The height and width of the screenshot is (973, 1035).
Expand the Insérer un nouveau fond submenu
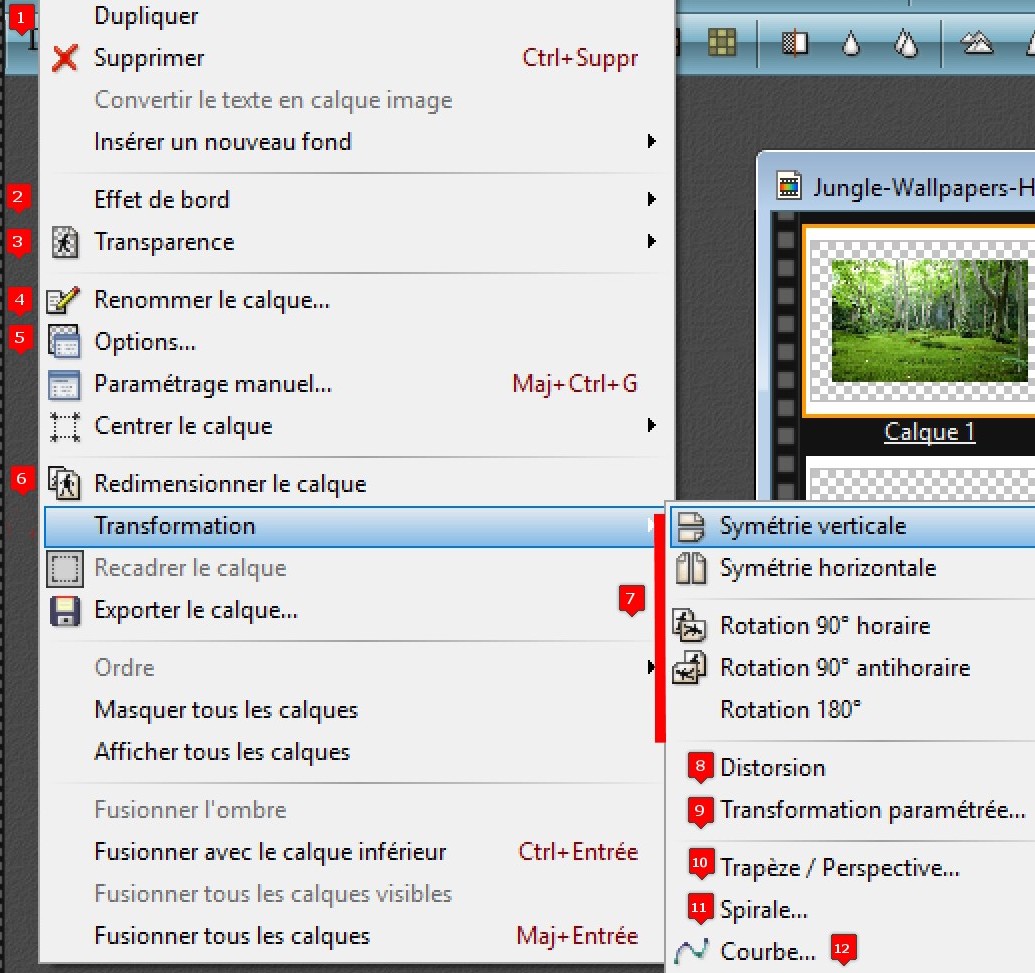point(651,142)
